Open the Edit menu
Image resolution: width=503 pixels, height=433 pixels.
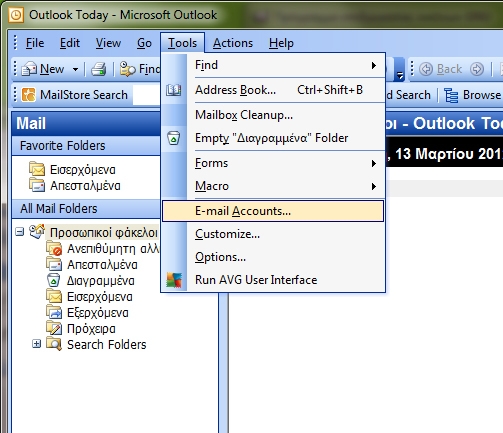point(70,43)
